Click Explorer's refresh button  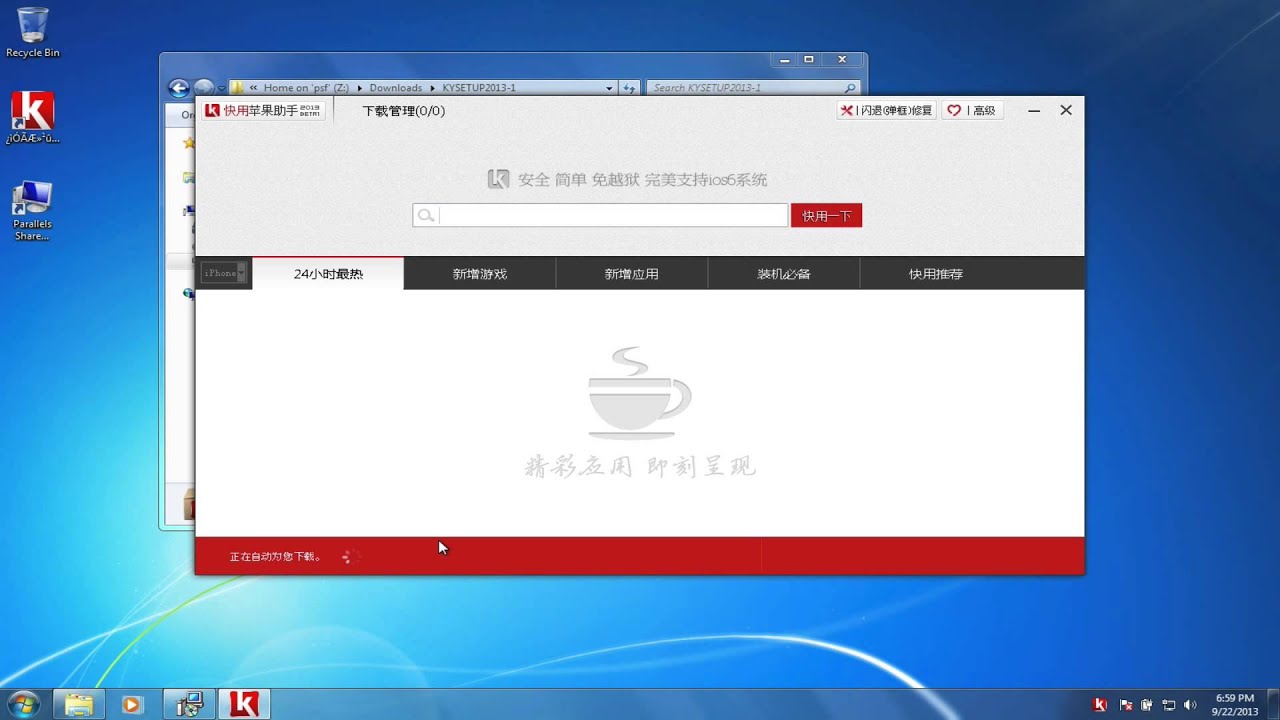(x=629, y=88)
